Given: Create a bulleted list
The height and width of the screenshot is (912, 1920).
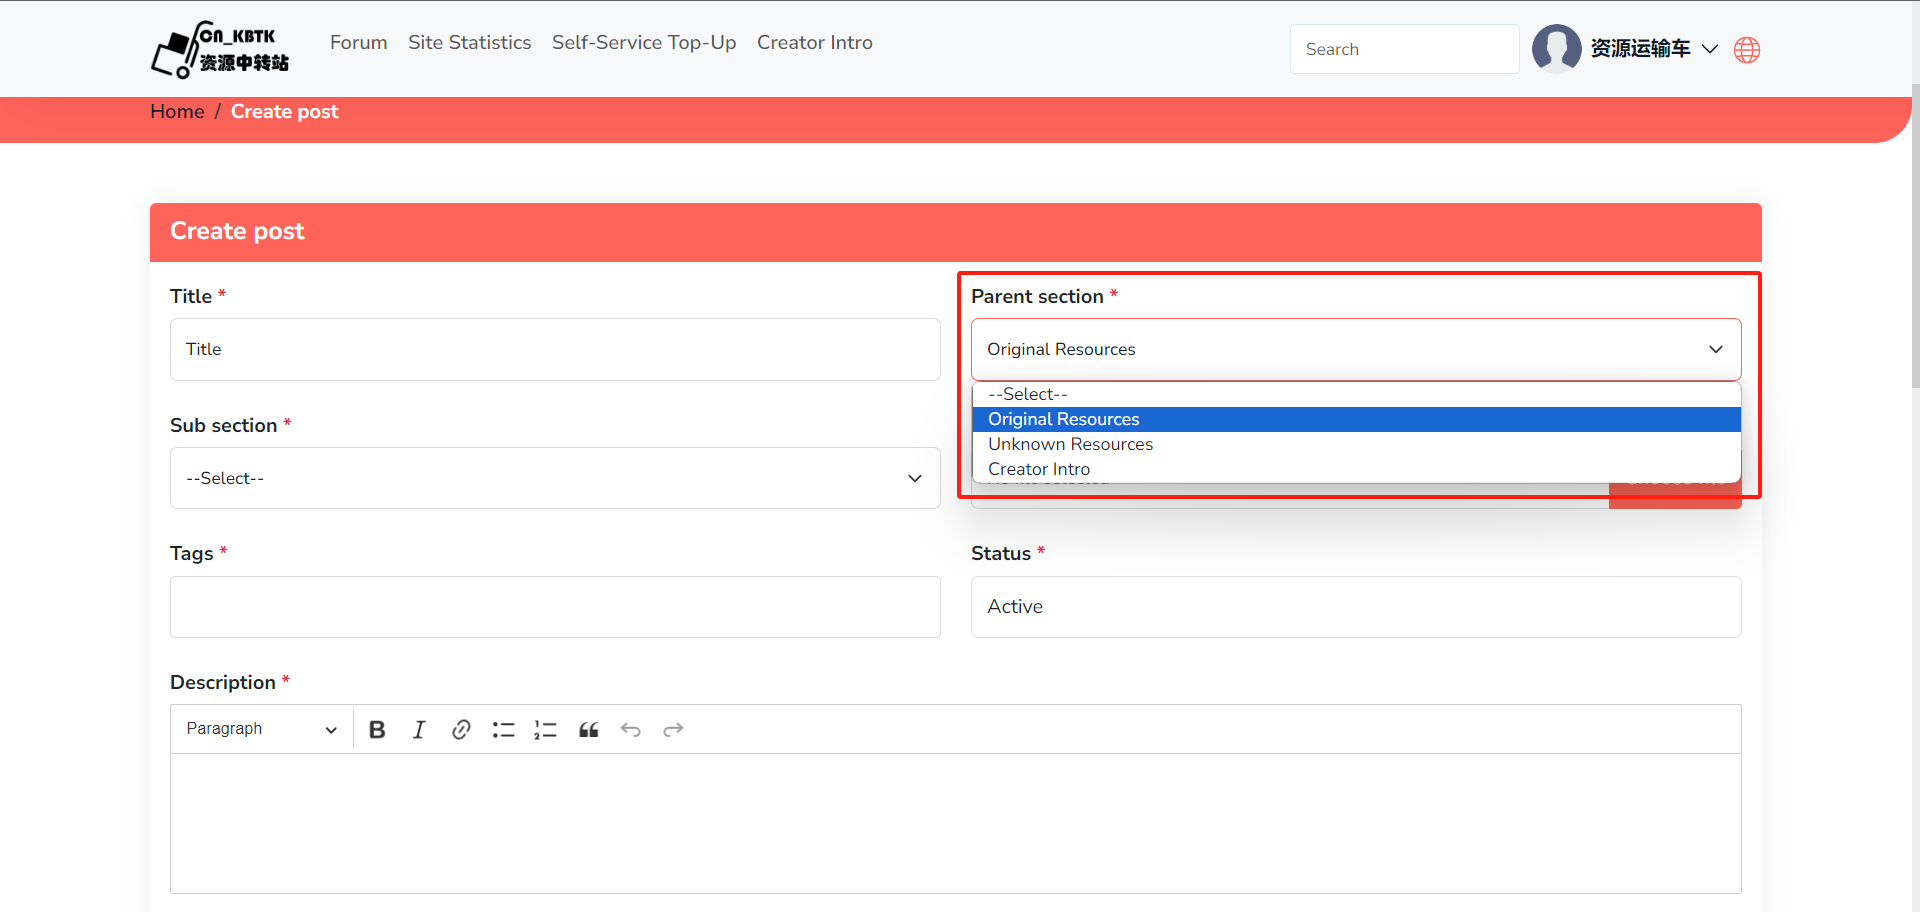Looking at the screenshot, I should click(503, 730).
